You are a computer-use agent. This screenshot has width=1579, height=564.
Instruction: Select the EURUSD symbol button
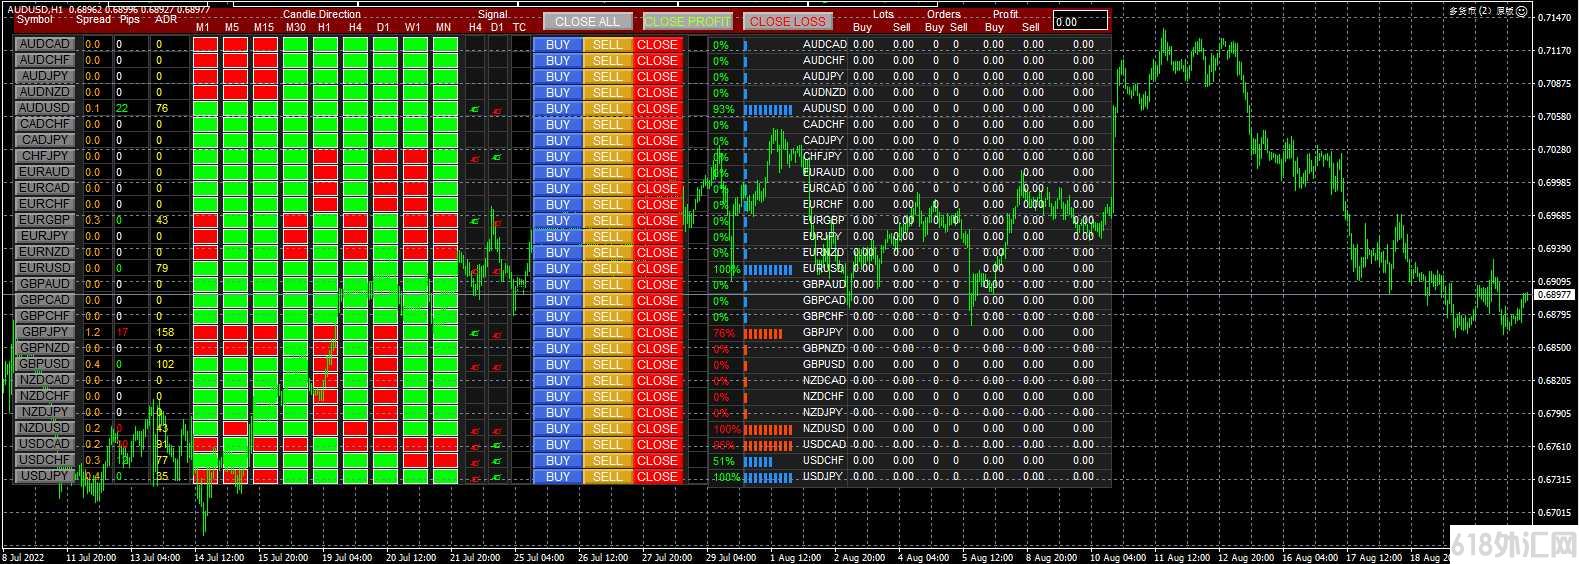pos(45,268)
